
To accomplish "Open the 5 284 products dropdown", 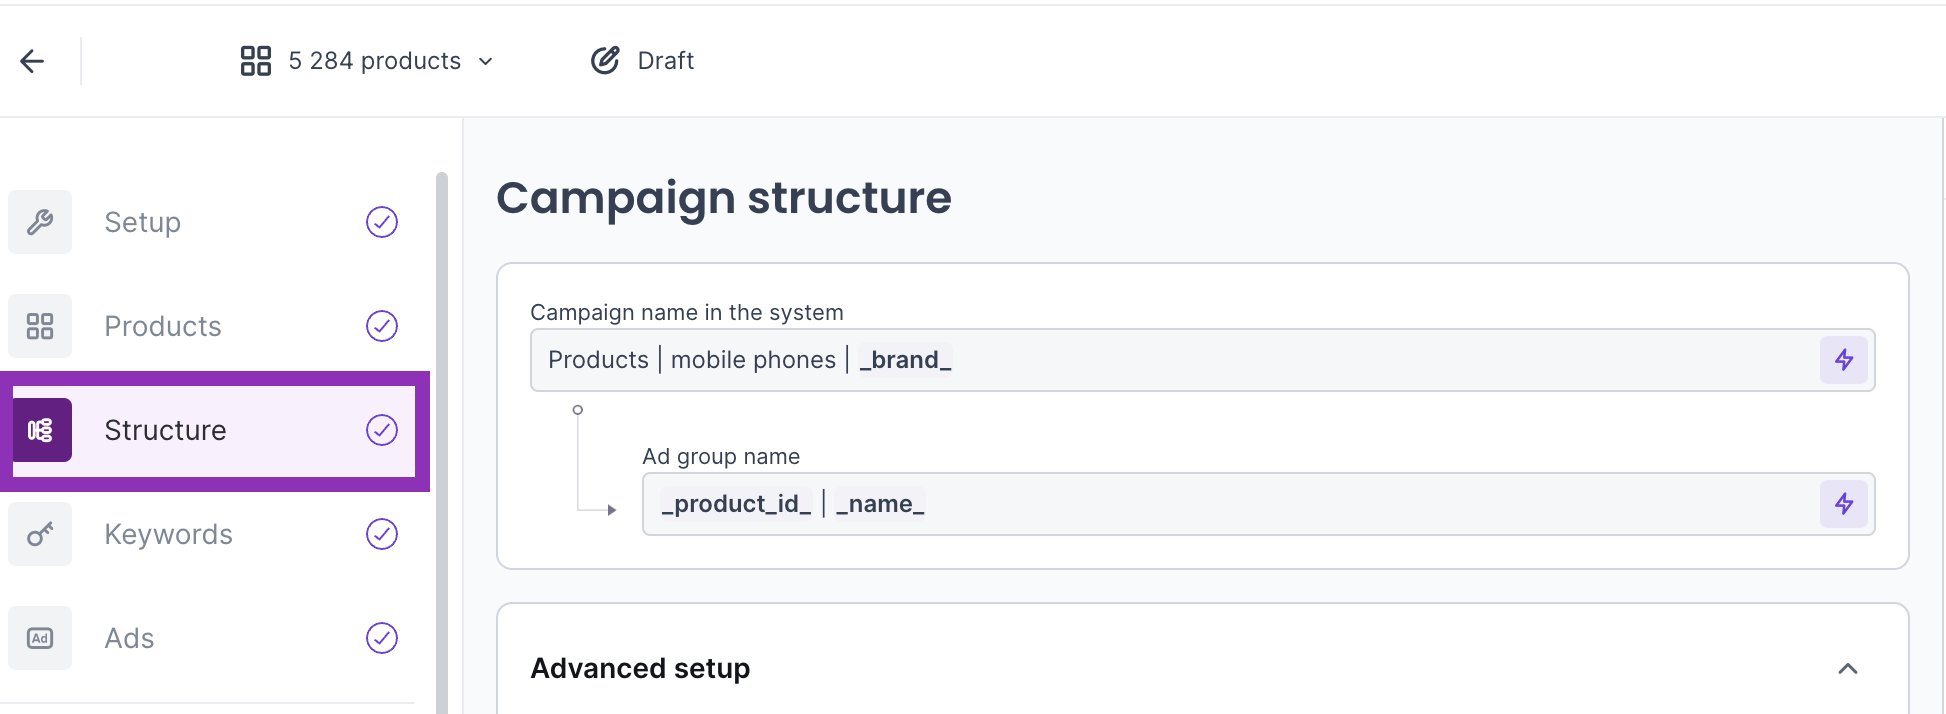I will click(x=486, y=61).
